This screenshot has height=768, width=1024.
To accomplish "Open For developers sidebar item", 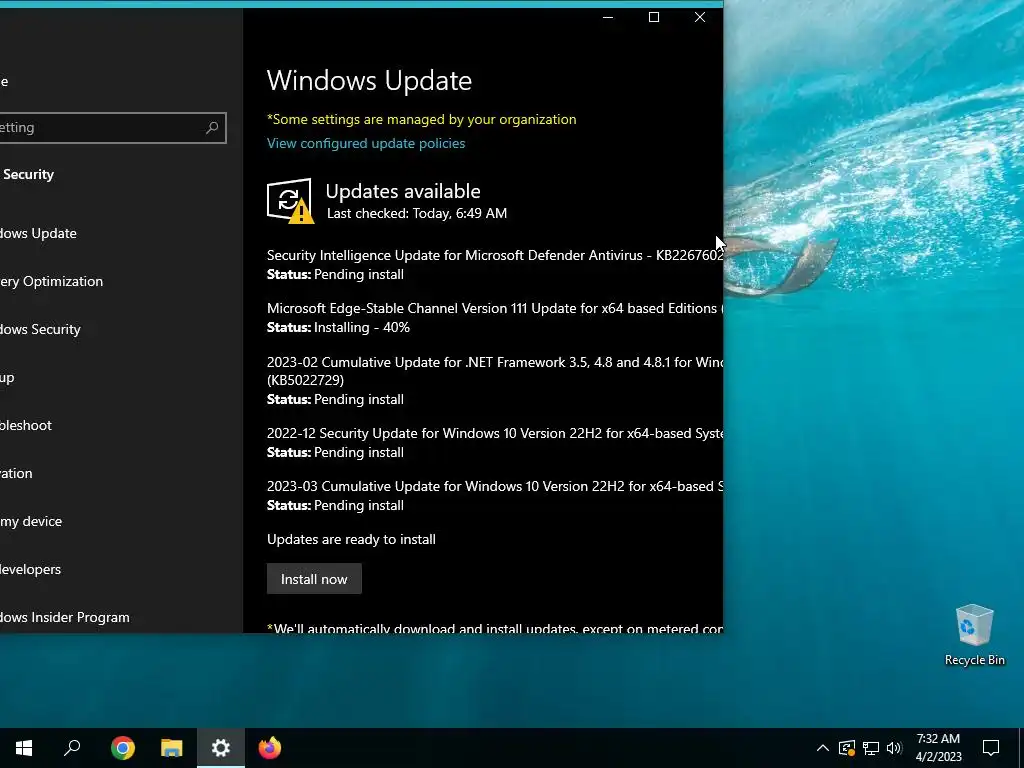I will (31, 569).
